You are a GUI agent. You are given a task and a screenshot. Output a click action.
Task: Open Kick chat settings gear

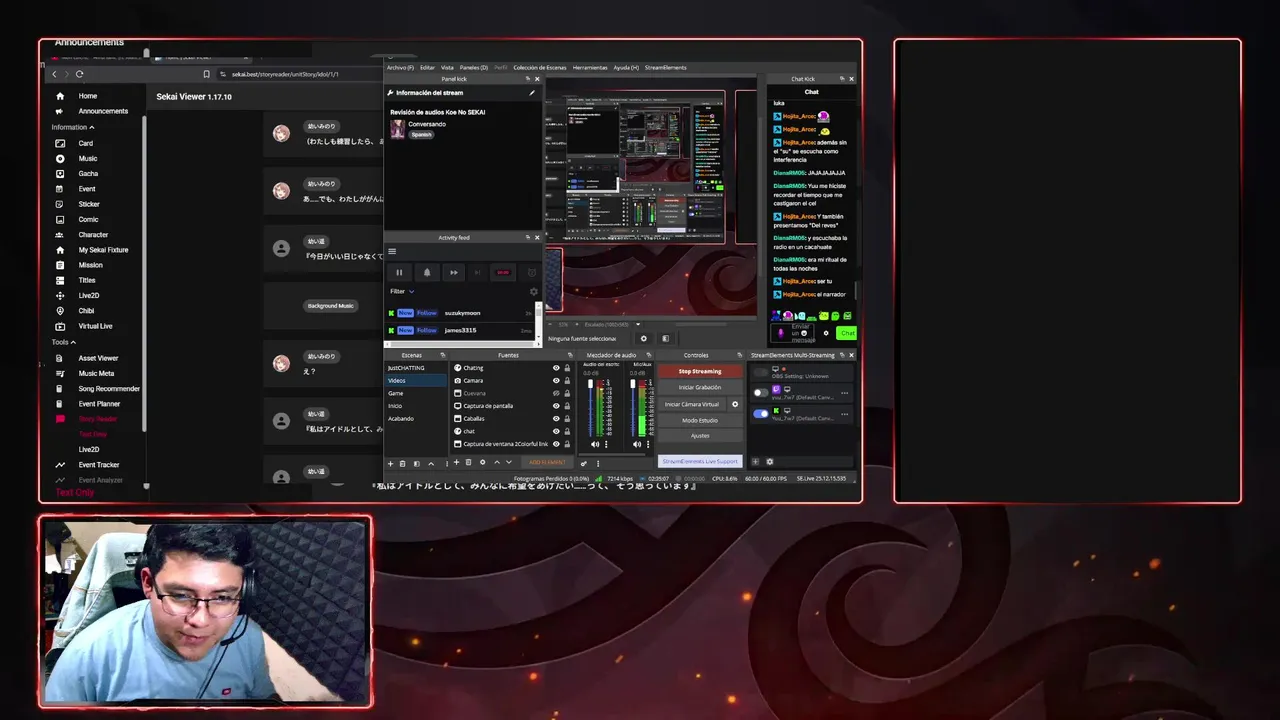pyautogui.click(x=826, y=333)
